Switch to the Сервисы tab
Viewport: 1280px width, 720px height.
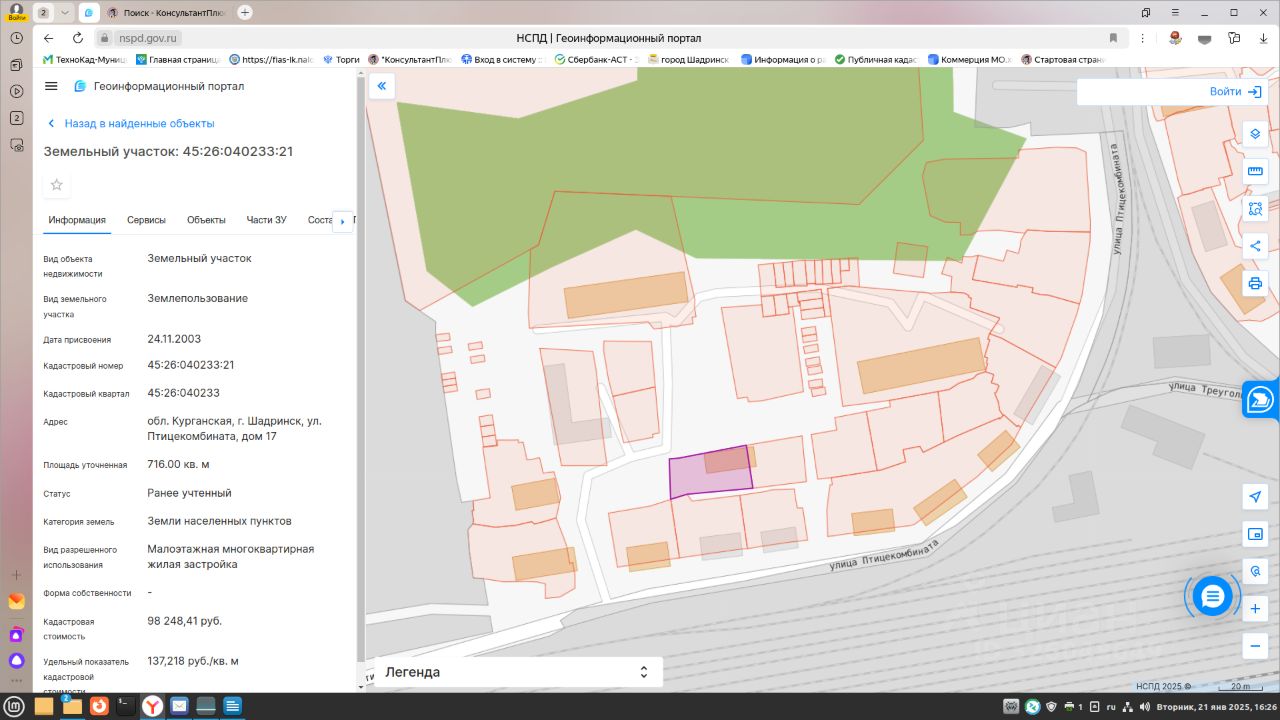(x=146, y=220)
